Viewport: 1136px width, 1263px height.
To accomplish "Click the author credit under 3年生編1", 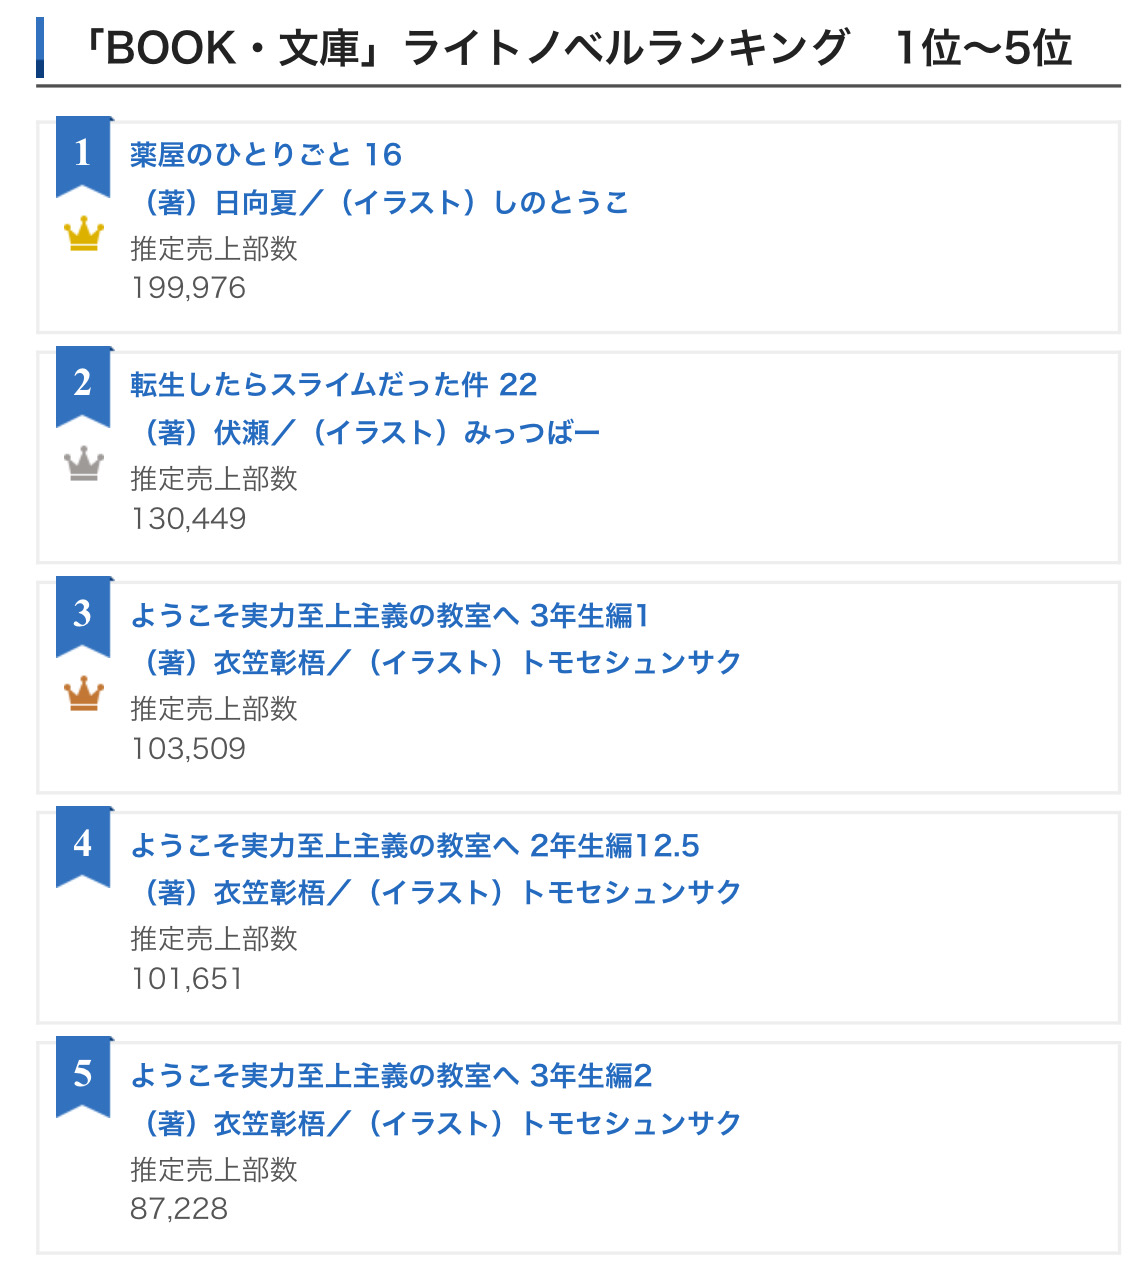I will coord(436,663).
